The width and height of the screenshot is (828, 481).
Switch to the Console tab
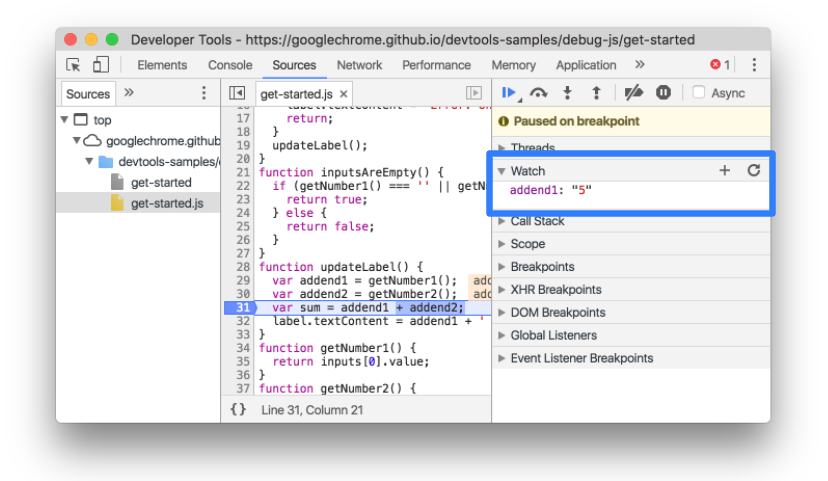[230, 65]
